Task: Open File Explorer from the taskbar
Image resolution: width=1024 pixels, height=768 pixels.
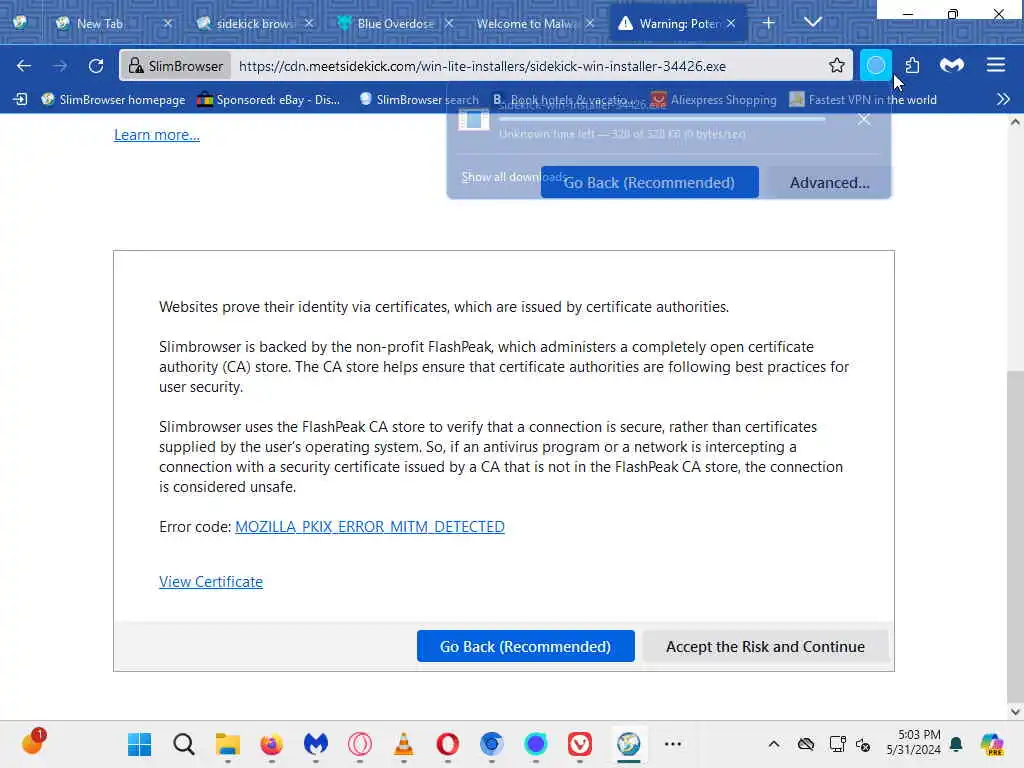Action: (228, 744)
